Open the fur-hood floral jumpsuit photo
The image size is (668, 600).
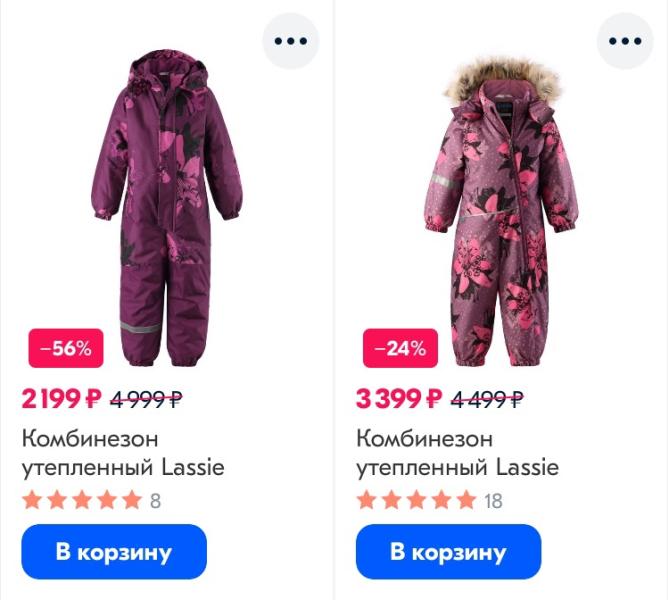coord(501,212)
